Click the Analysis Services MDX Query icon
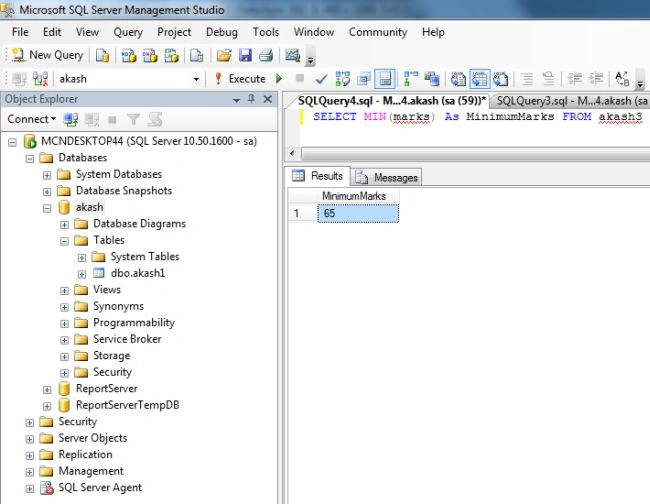This screenshot has height=504, width=650. [129, 55]
